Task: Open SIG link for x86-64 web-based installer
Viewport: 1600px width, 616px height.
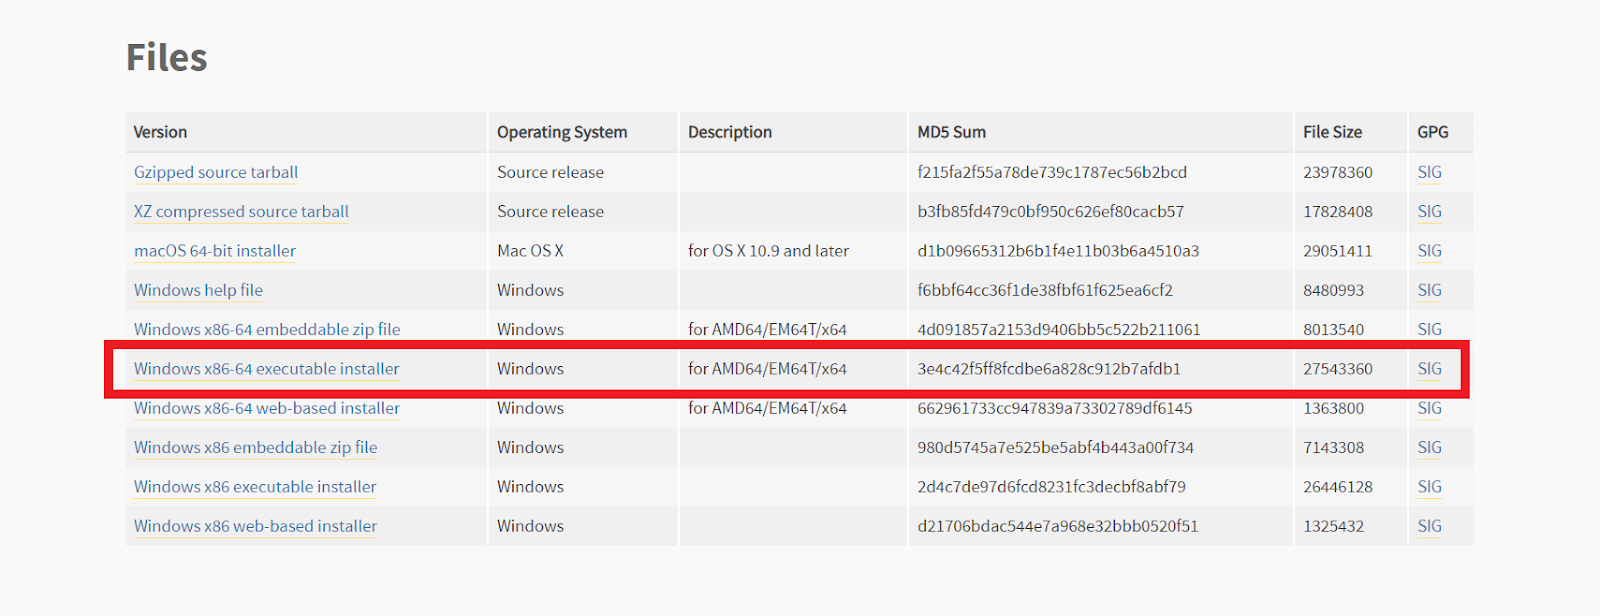Action: [x=1429, y=408]
